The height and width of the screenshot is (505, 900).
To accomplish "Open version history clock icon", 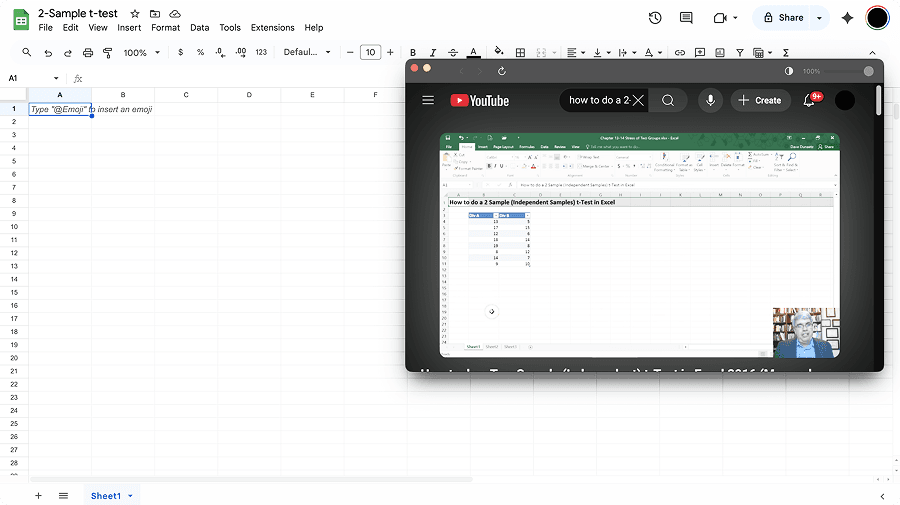I will tap(655, 18).
